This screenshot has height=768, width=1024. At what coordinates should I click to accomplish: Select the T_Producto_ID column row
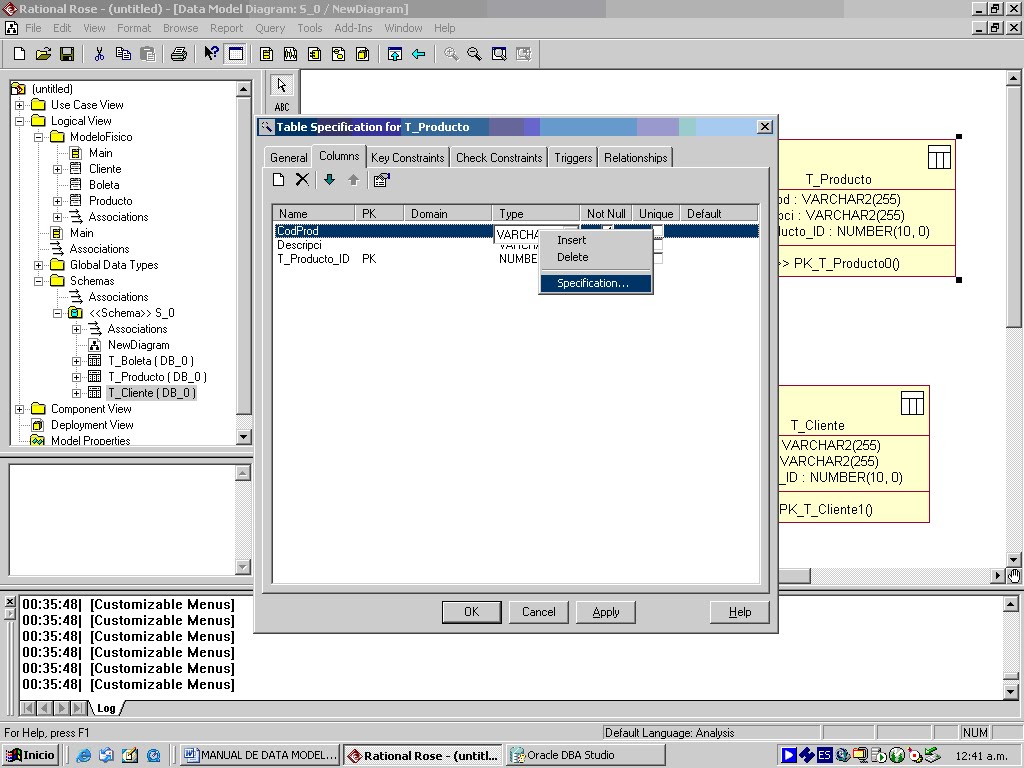tap(516, 259)
